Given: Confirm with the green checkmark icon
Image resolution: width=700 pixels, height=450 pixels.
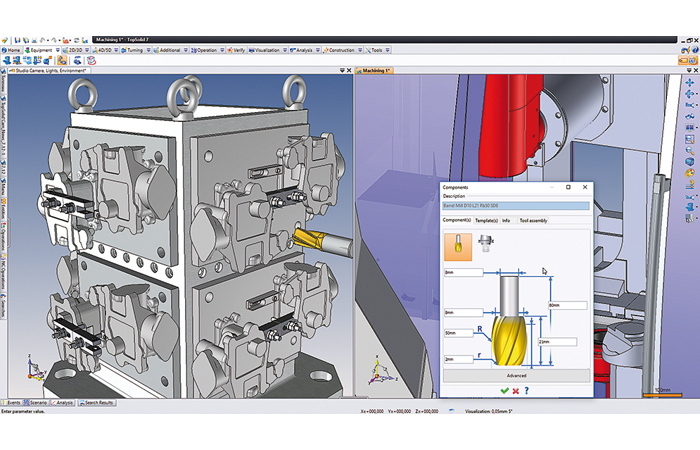Looking at the screenshot, I should point(504,390).
